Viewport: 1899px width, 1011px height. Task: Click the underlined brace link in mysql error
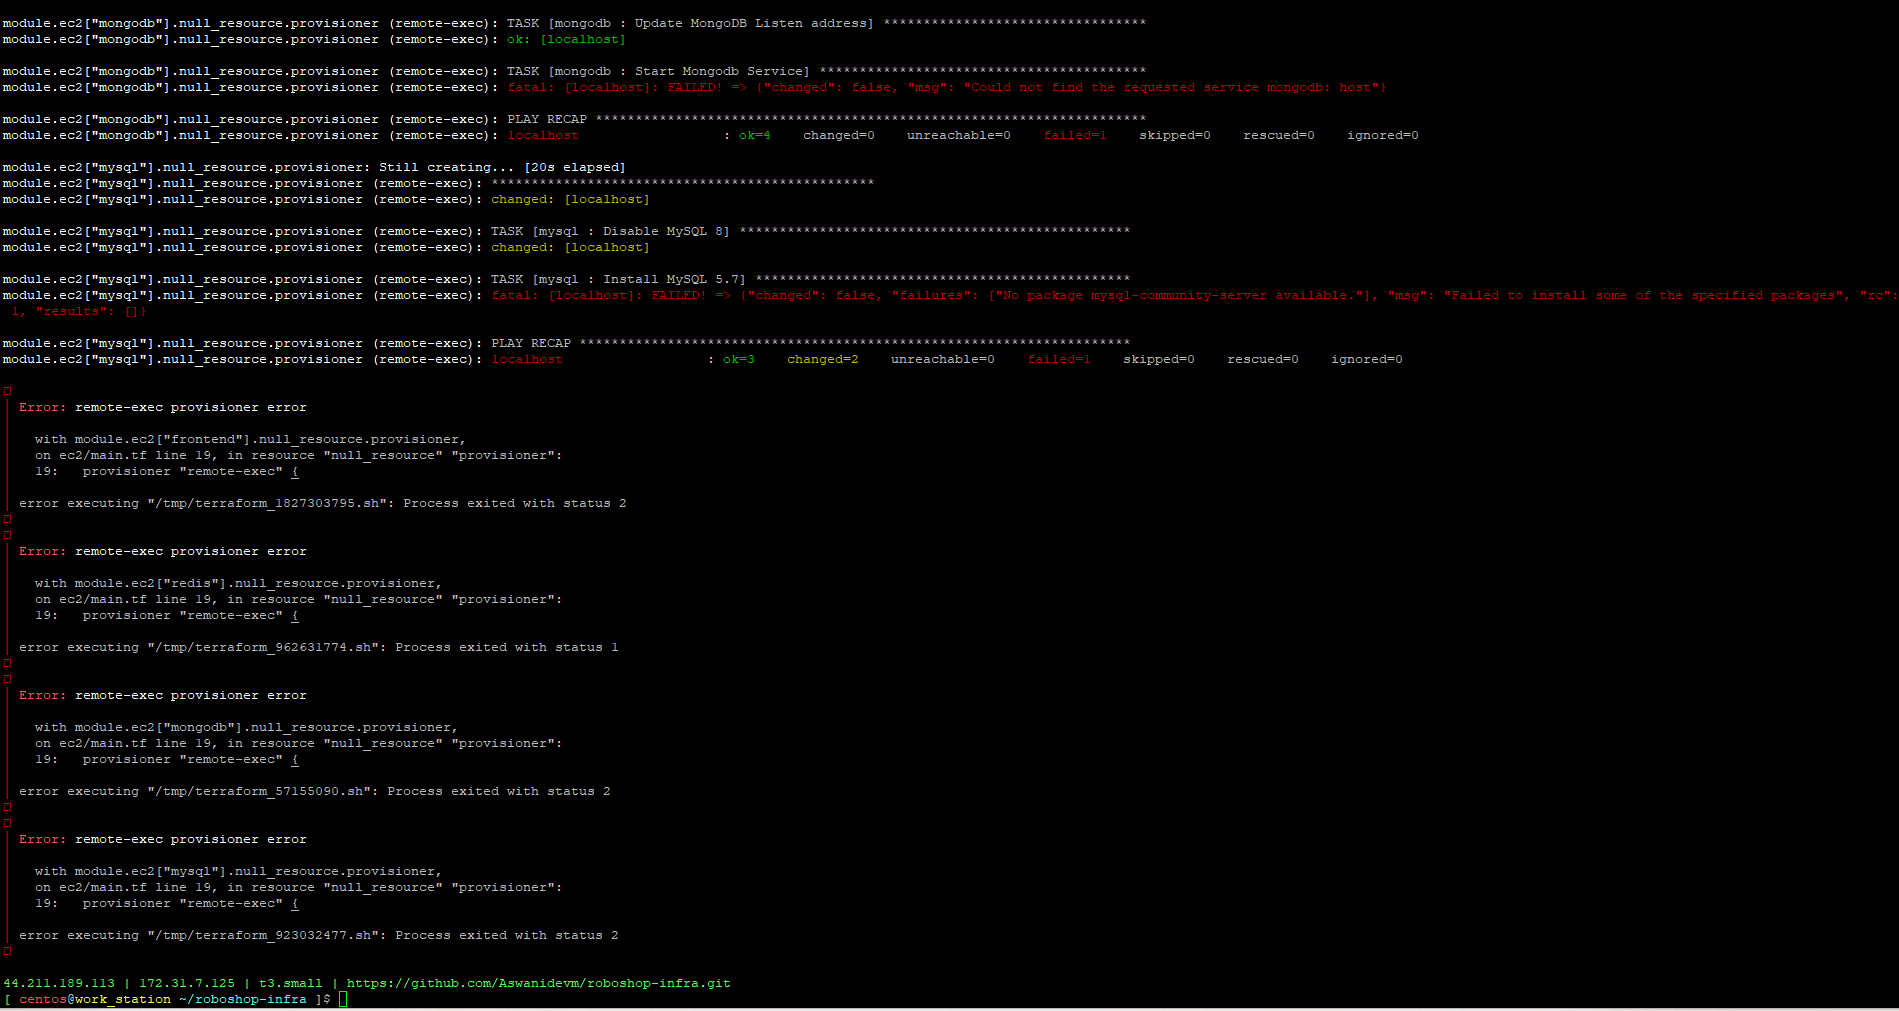295,903
